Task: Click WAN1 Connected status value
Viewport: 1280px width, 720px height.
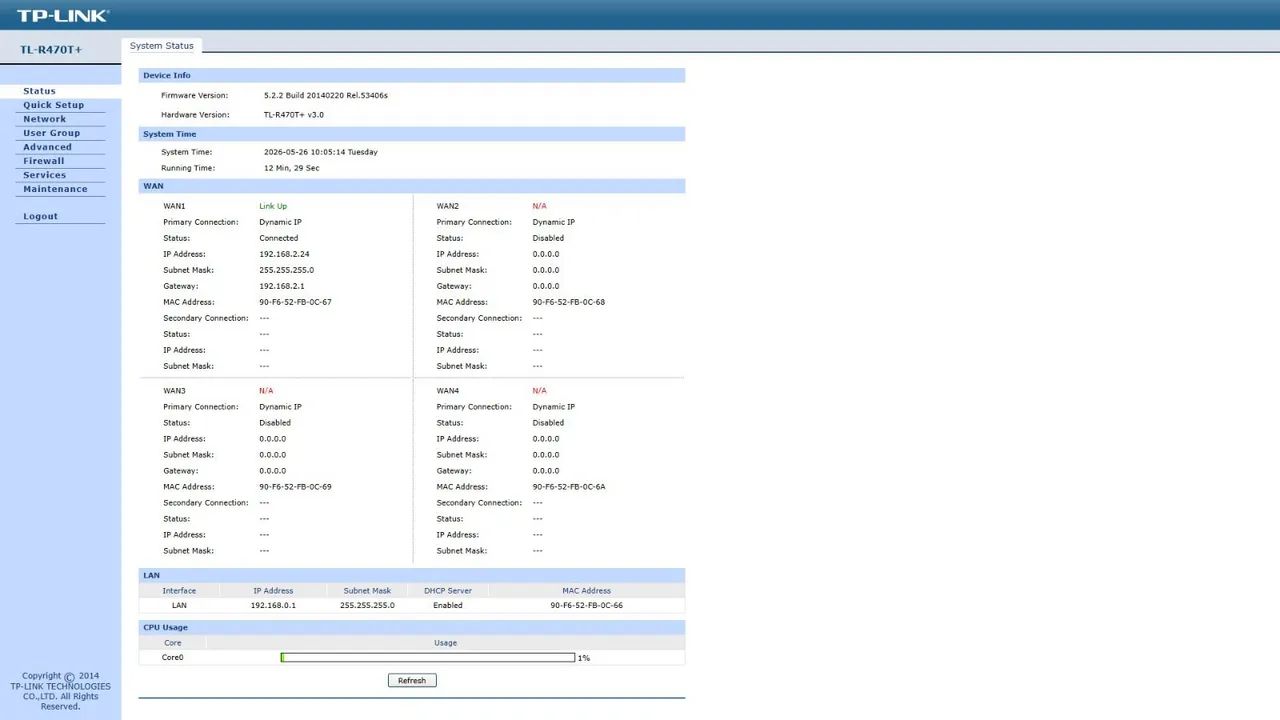Action: click(x=279, y=238)
